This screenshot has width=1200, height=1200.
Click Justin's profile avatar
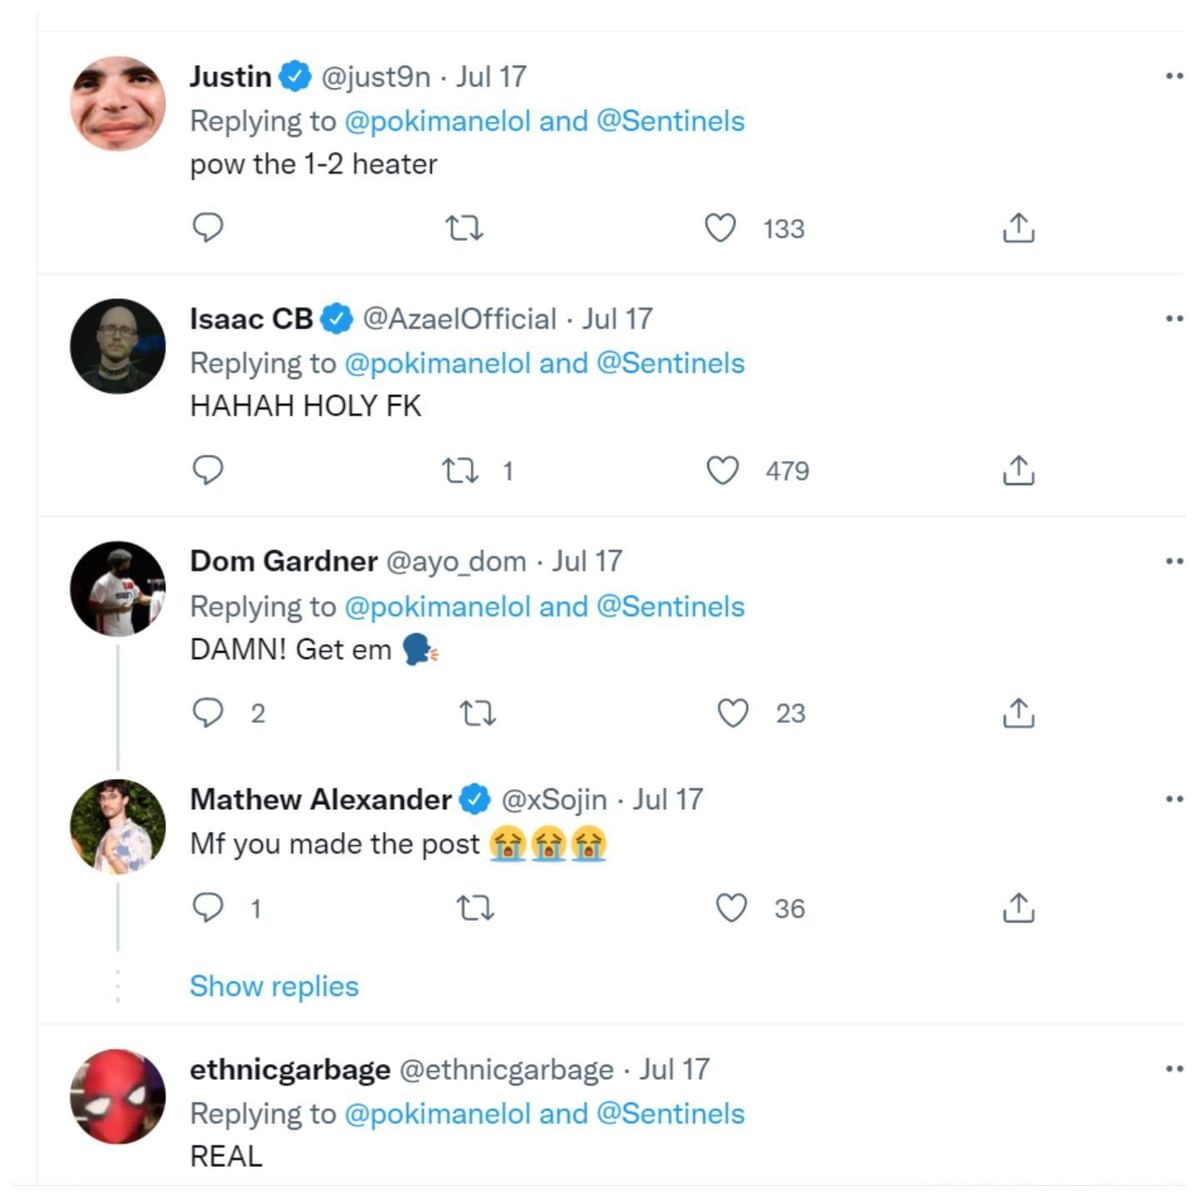click(118, 103)
